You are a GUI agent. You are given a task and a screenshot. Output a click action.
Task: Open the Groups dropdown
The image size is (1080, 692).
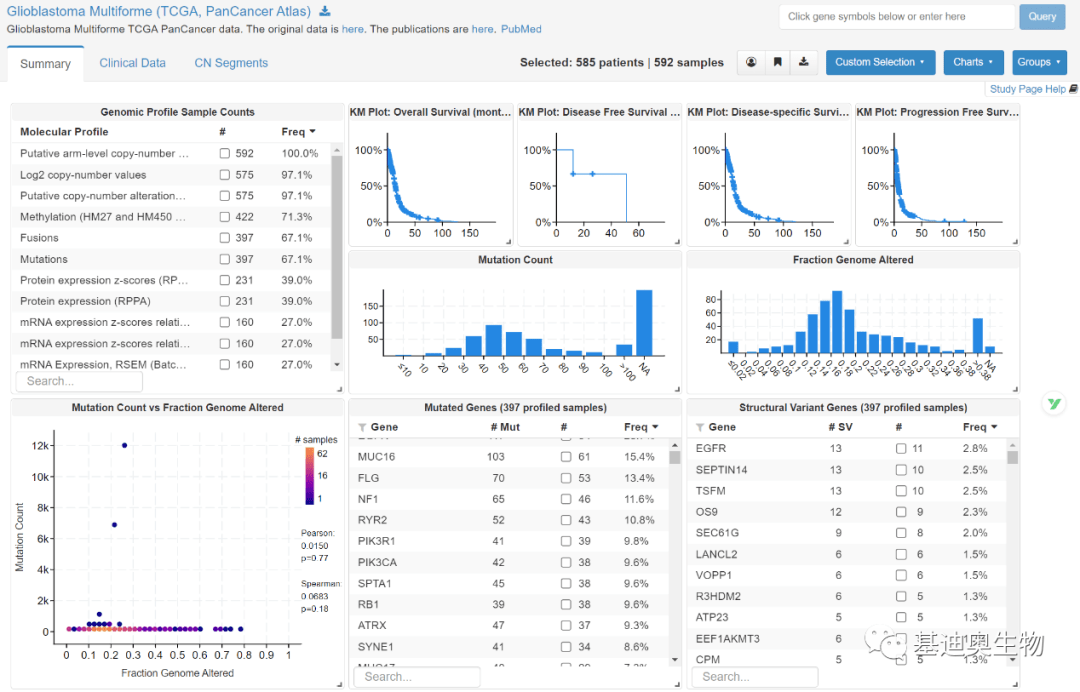[x=1039, y=62]
